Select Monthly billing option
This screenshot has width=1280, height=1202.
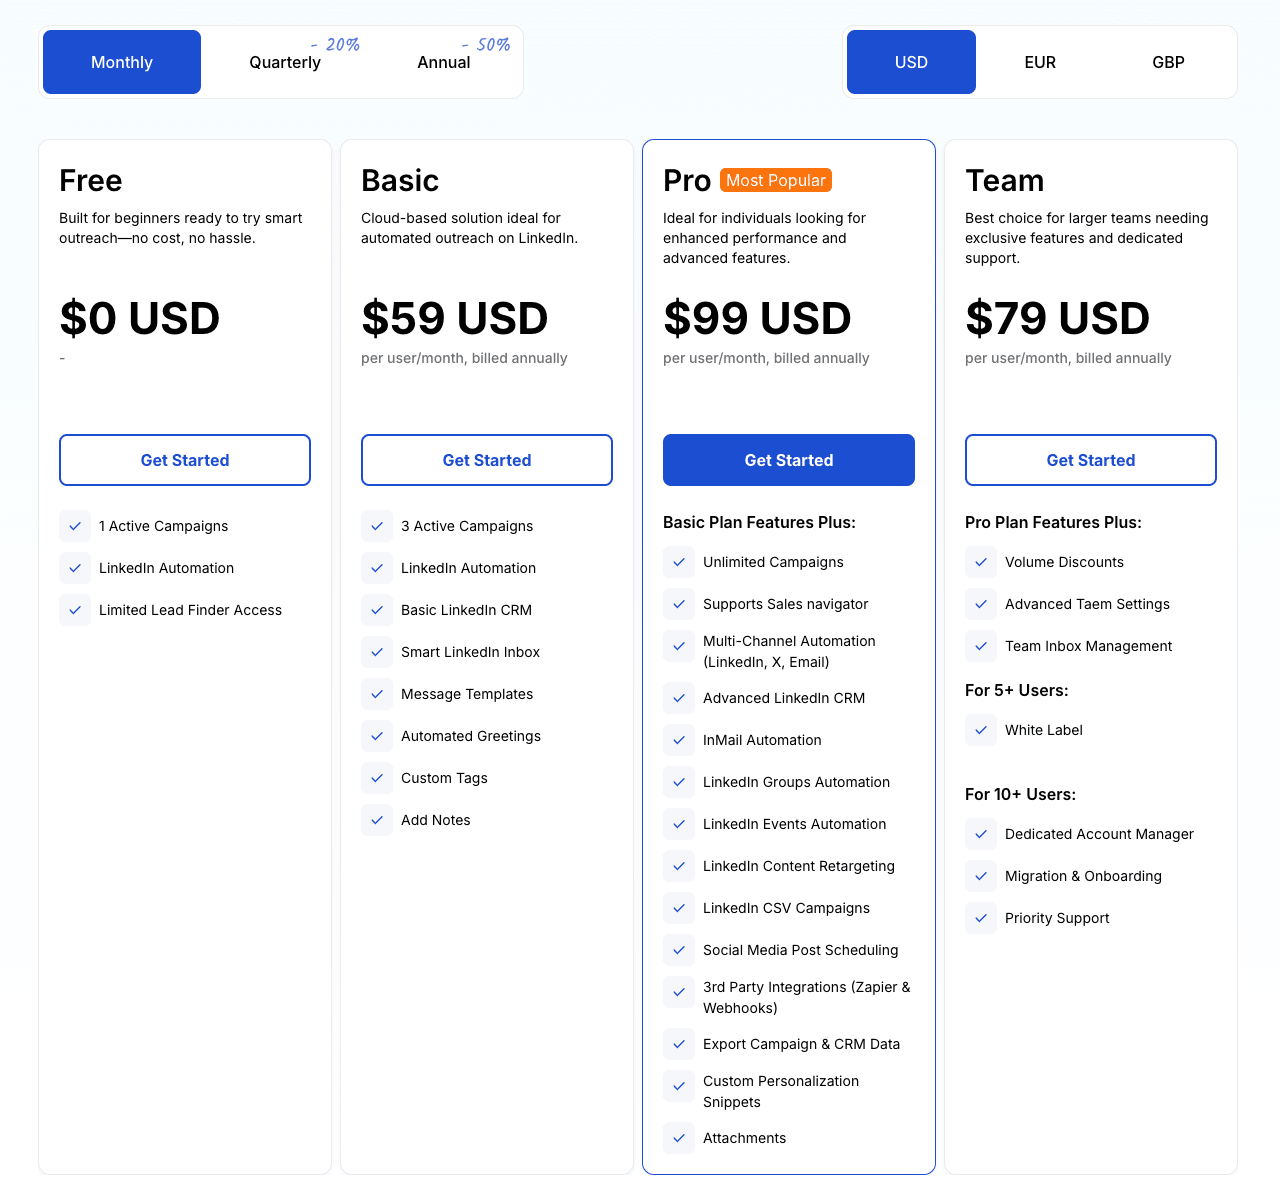[x=122, y=62]
